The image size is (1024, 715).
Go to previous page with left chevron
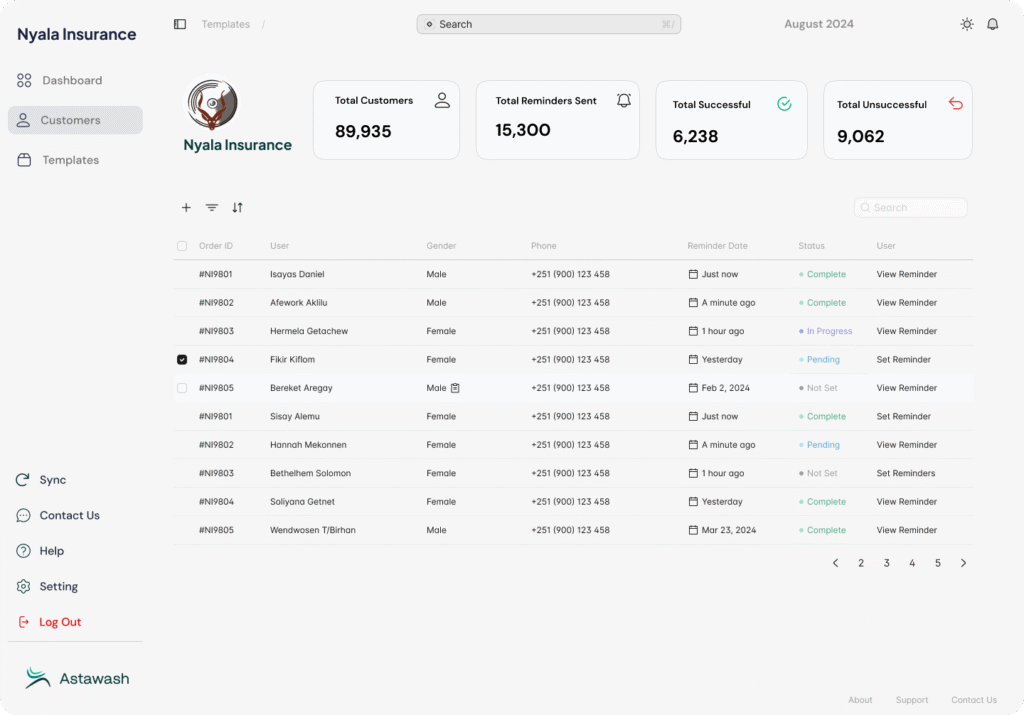(x=835, y=563)
